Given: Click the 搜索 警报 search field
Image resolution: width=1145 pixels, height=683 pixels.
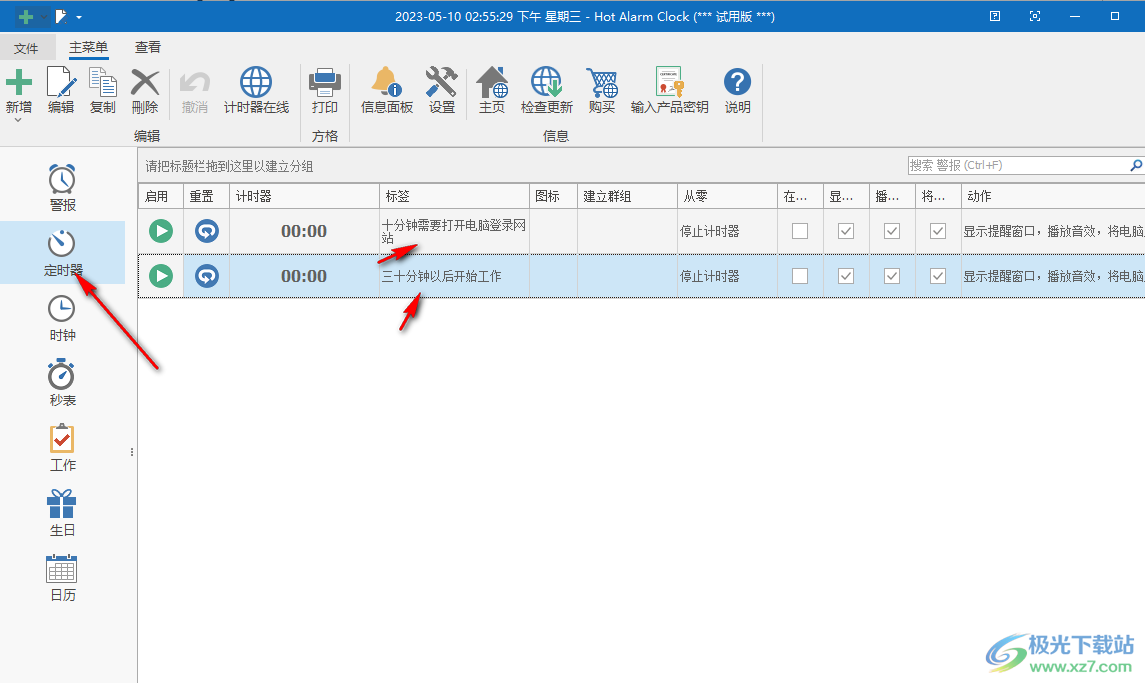Looking at the screenshot, I should click(x=1019, y=166).
